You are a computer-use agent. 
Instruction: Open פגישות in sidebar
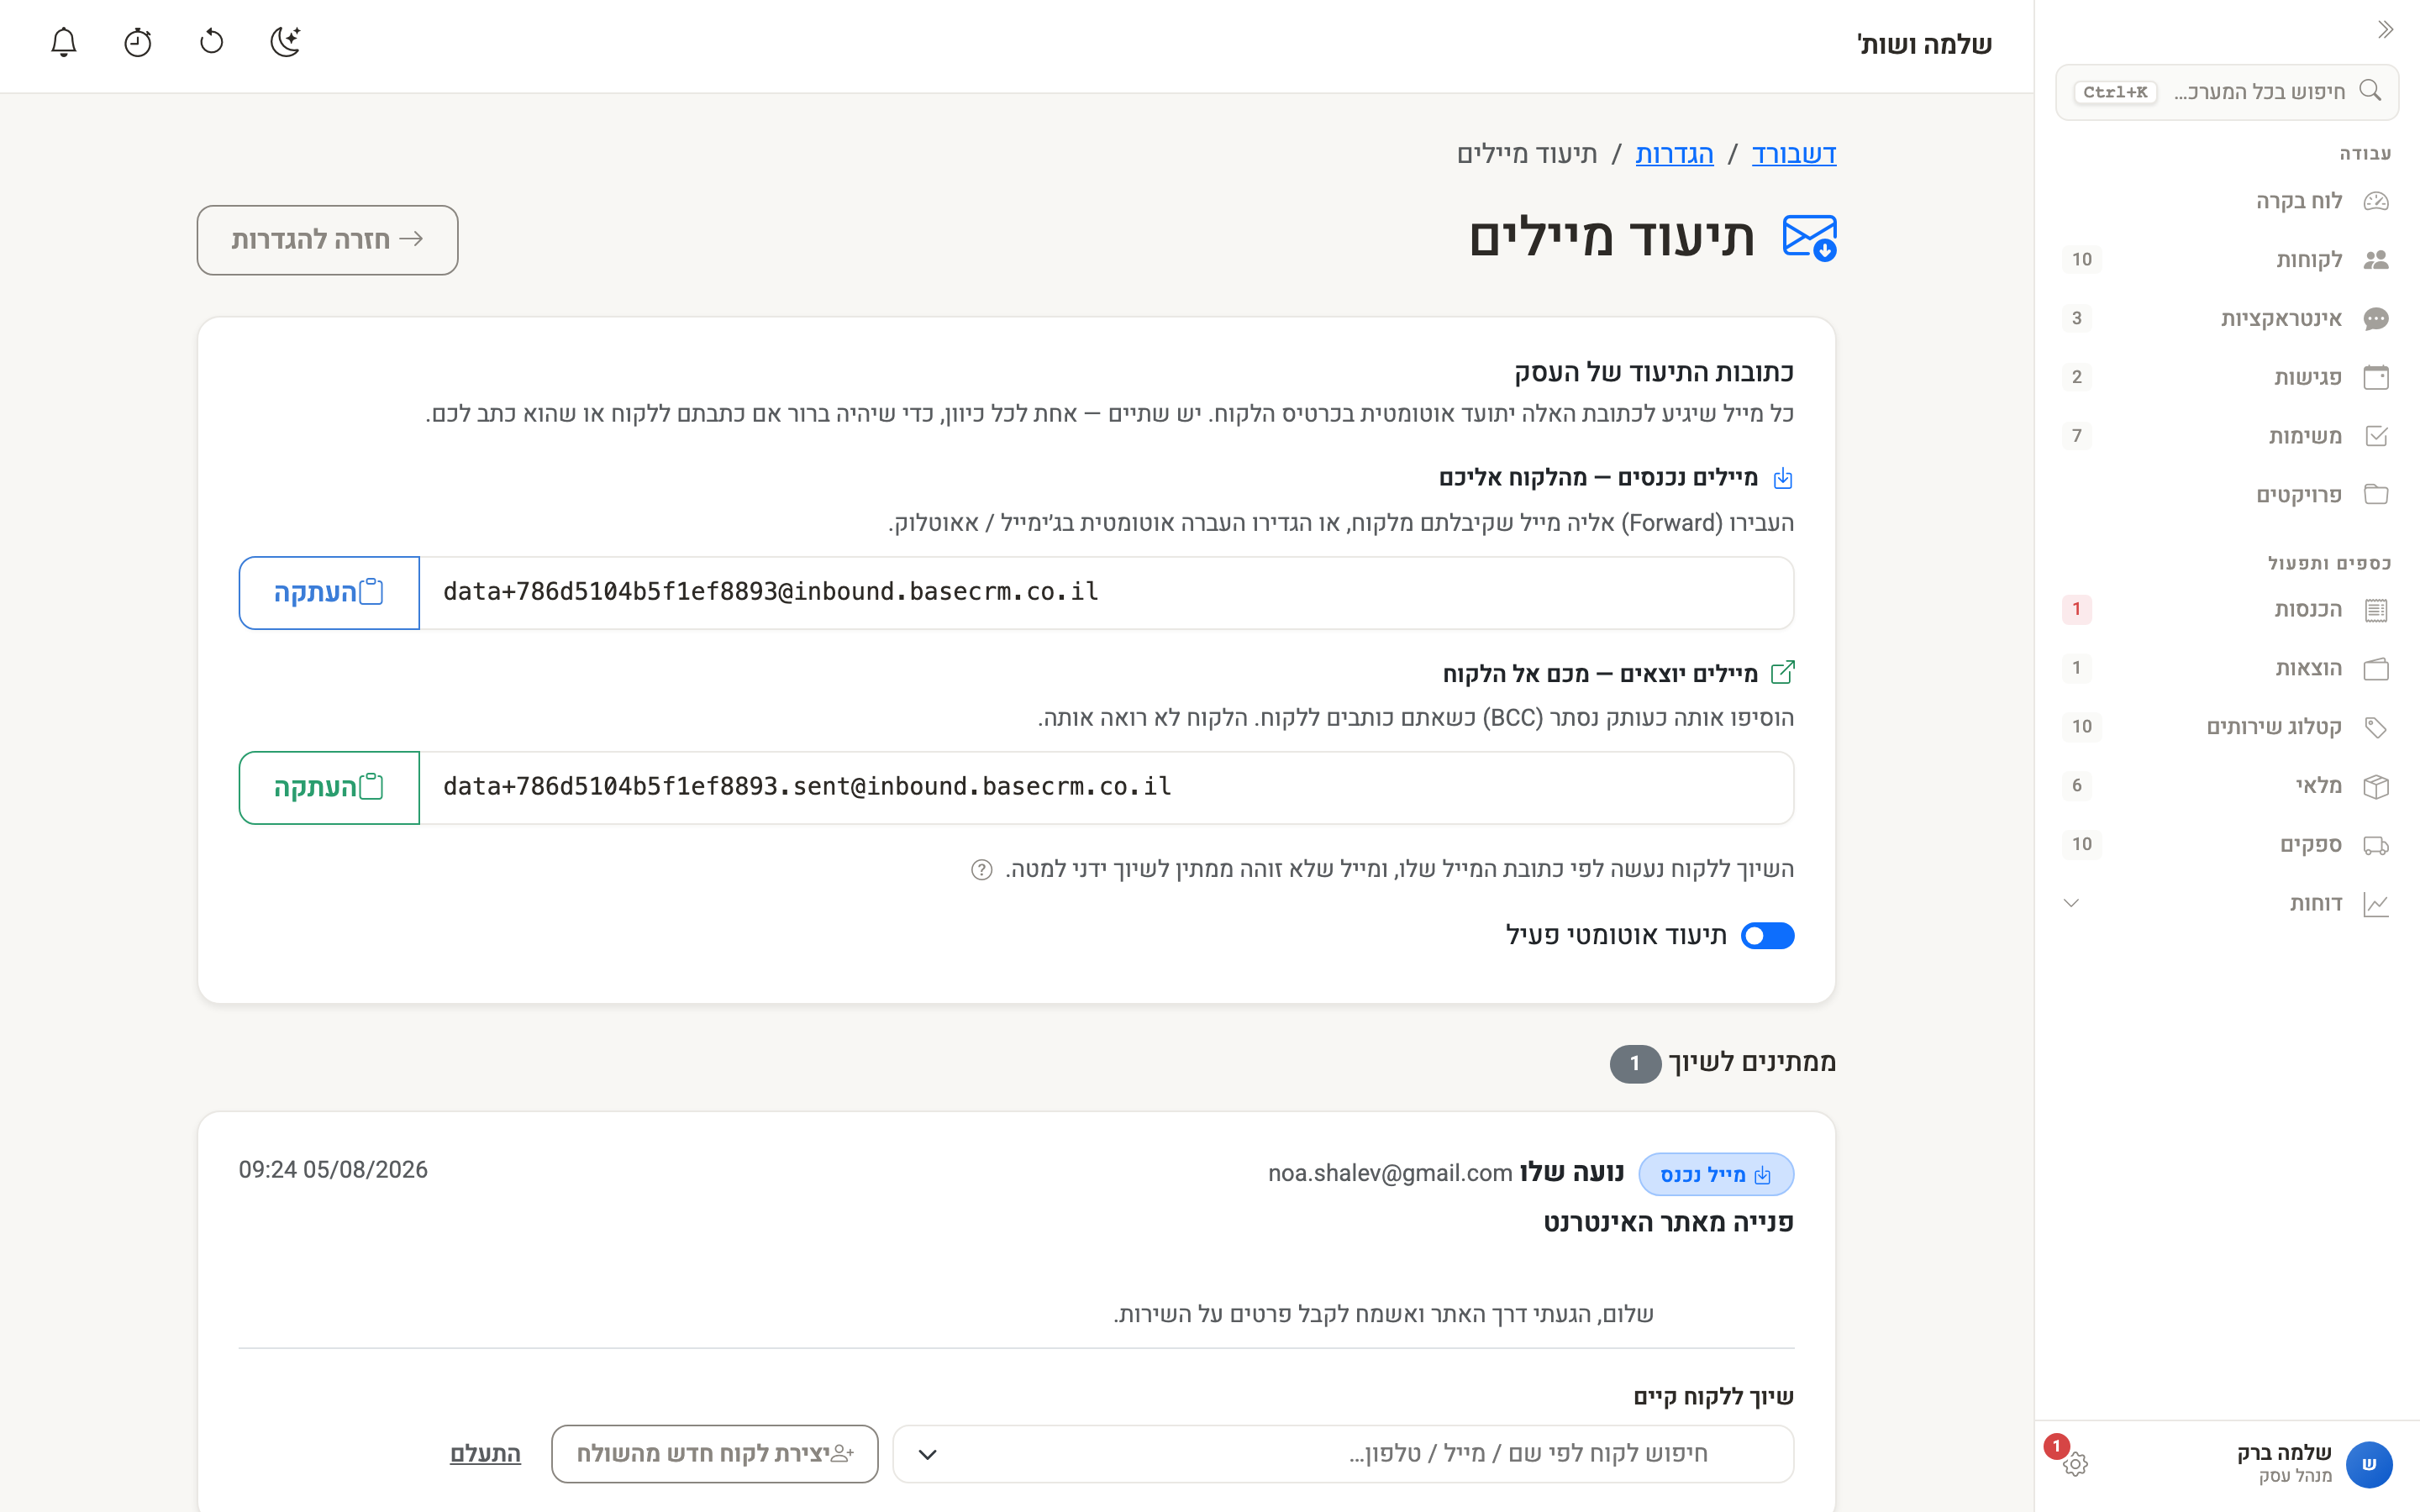click(x=2227, y=377)
